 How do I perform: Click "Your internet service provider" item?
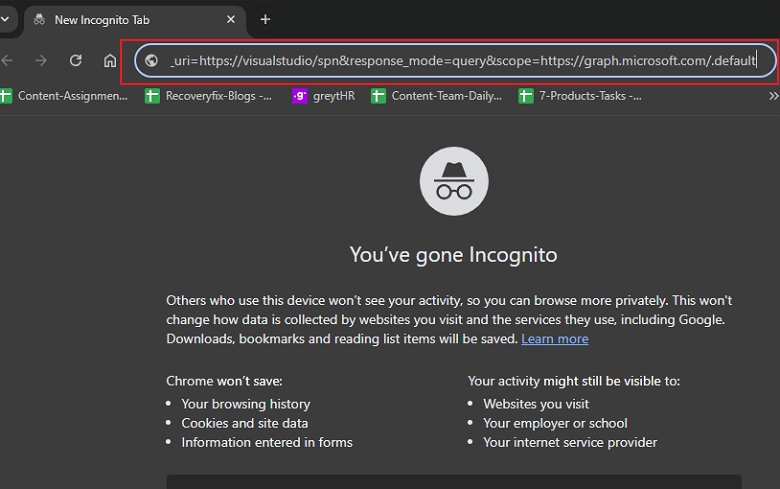(570, 442)
